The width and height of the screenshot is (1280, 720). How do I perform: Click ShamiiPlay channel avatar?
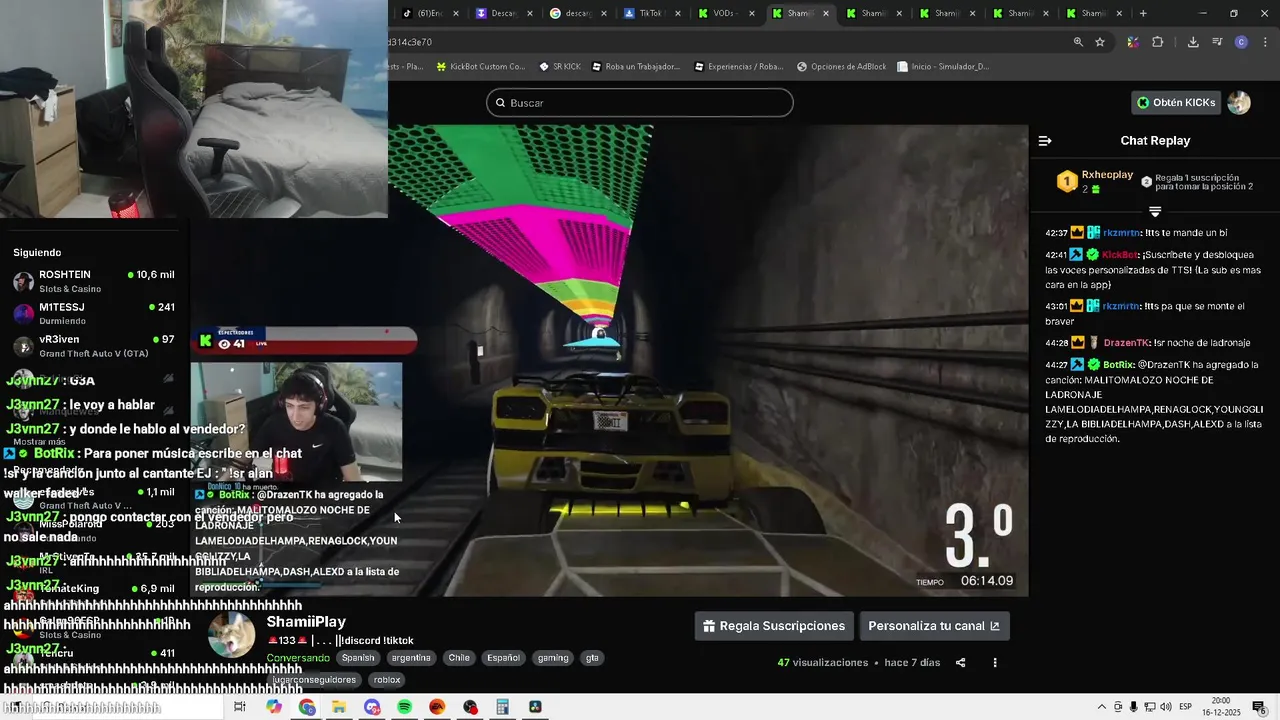coord(231,635)
